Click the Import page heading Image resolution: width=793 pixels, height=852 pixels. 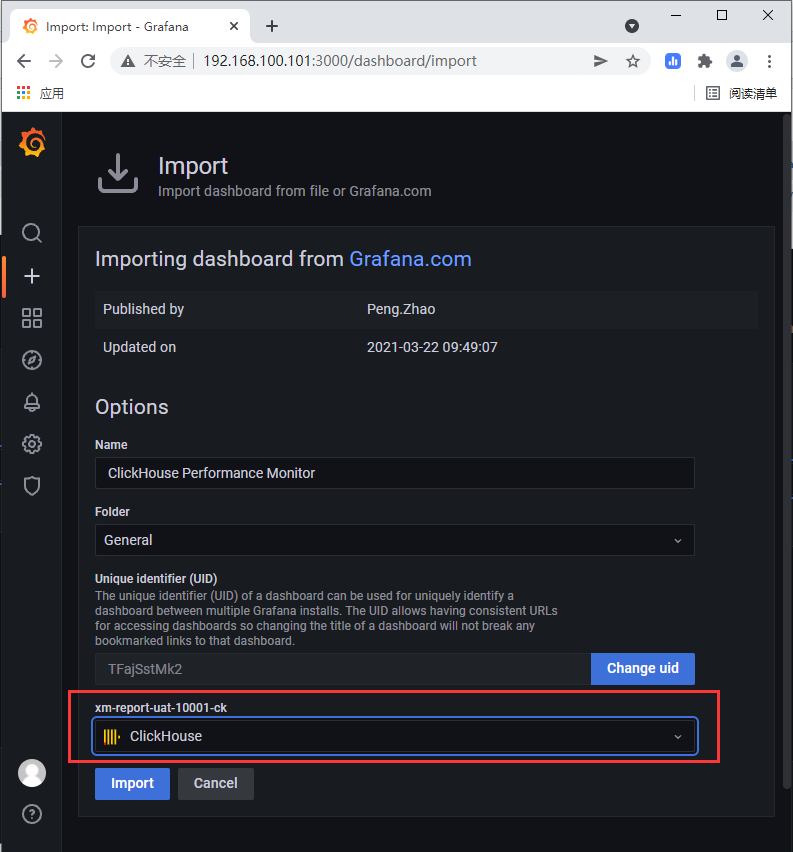click(x=193, y=166)
